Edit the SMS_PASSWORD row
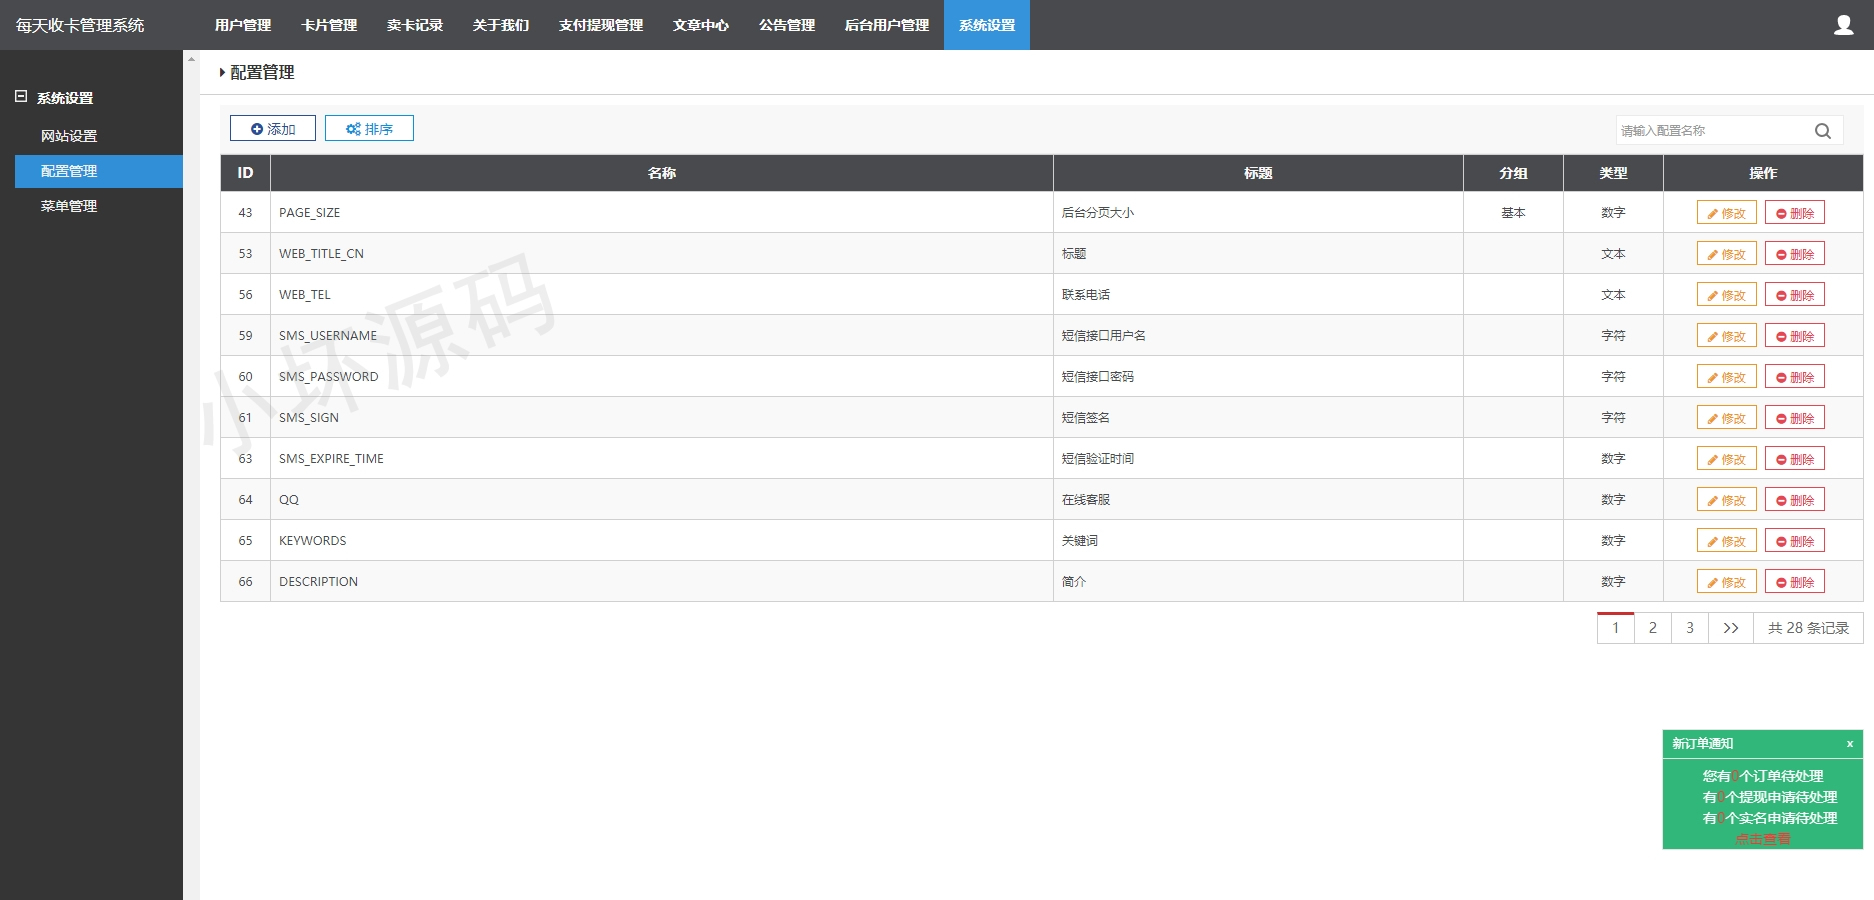Viewport: 1874px width, 900px height. pos(1727,377)
